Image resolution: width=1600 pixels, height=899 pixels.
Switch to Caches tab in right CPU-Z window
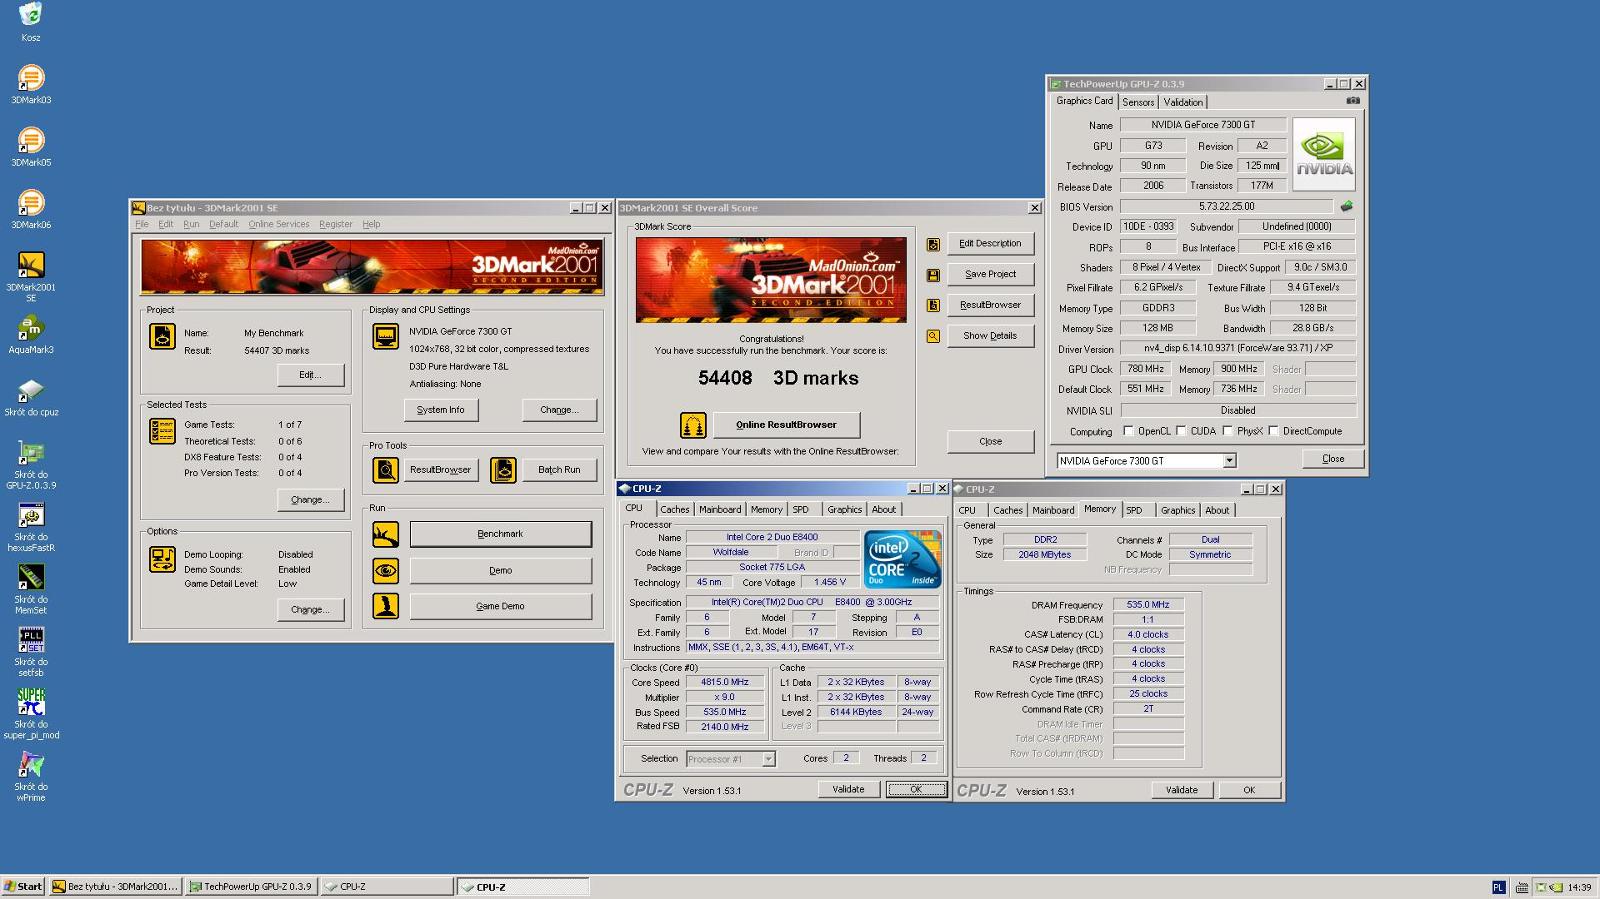[x=1008, y=510]
